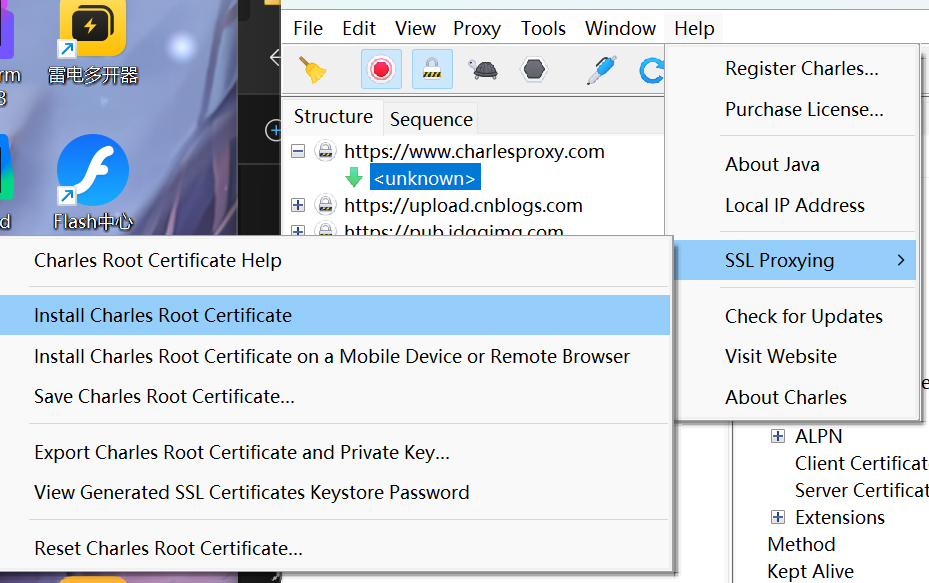Select https://upload.cnblogs.com host row
The image size is (929, 583).
463,205
